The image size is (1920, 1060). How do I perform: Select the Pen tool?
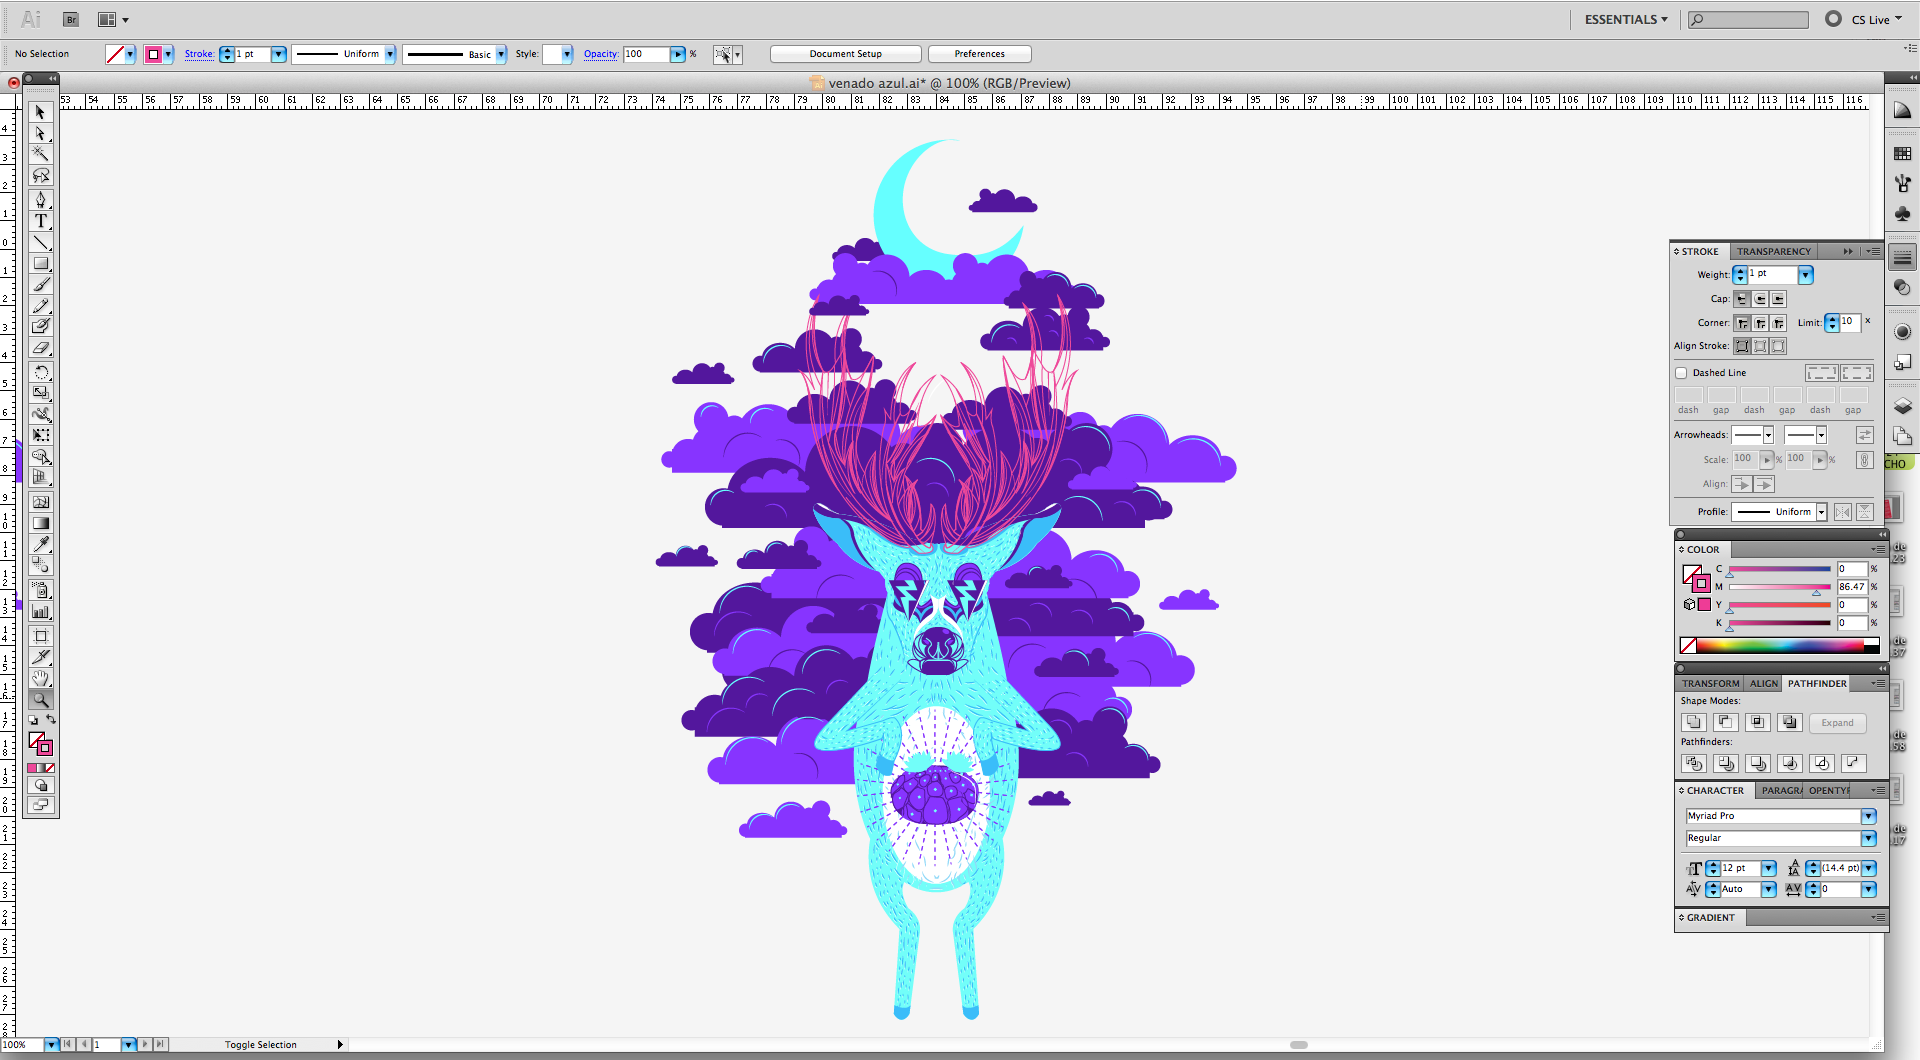40,199
